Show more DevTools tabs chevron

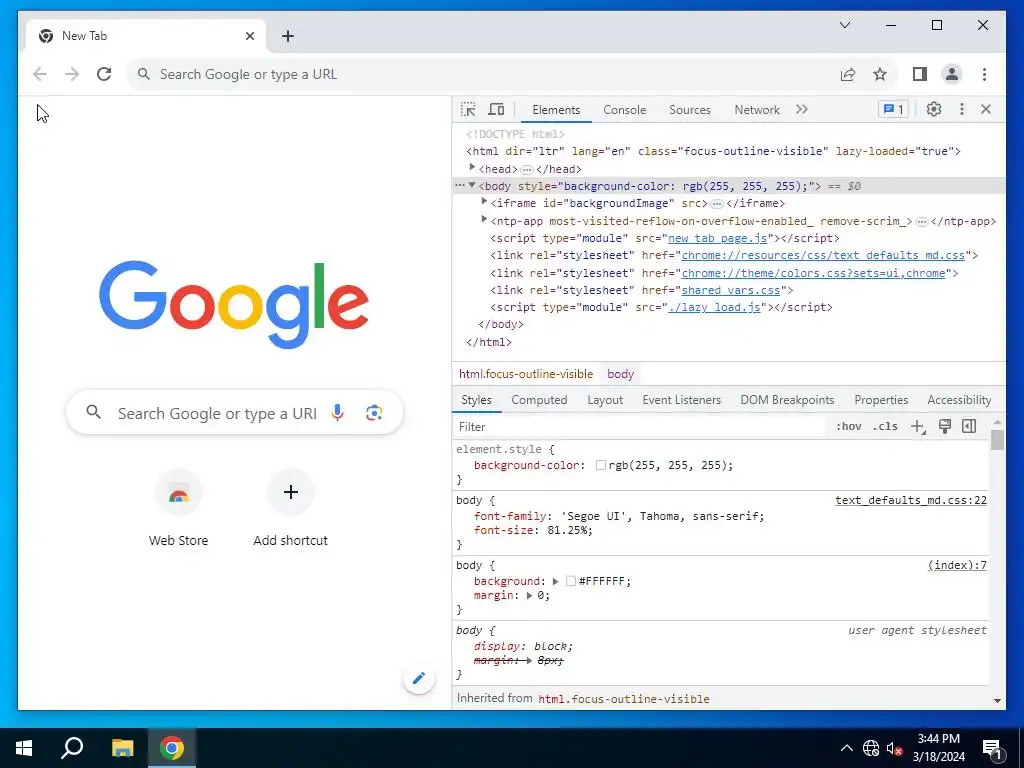[x=802, y=109]
